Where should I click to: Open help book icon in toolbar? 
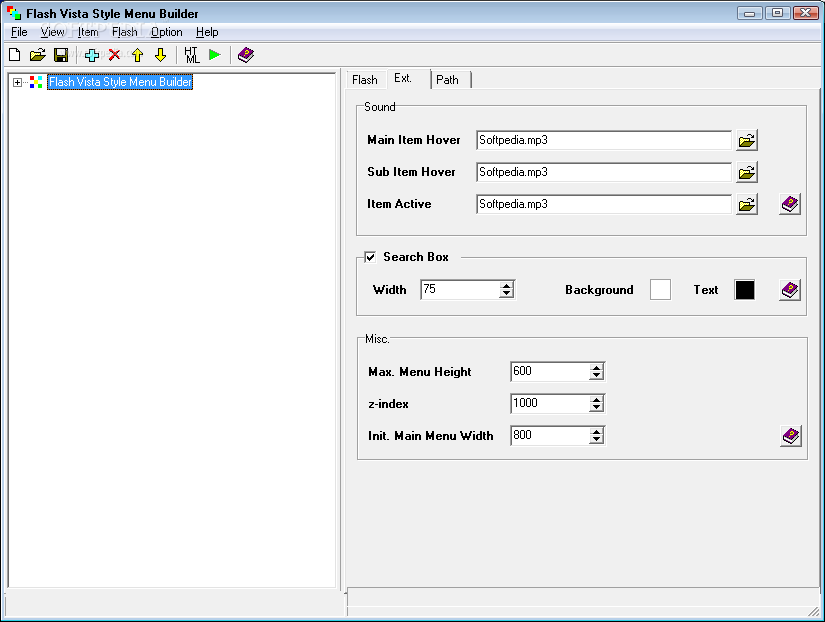point(246,55)
